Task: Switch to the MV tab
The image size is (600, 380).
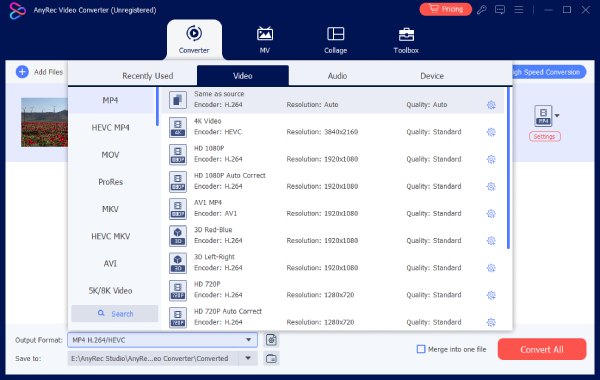Action: click(265, 40)
